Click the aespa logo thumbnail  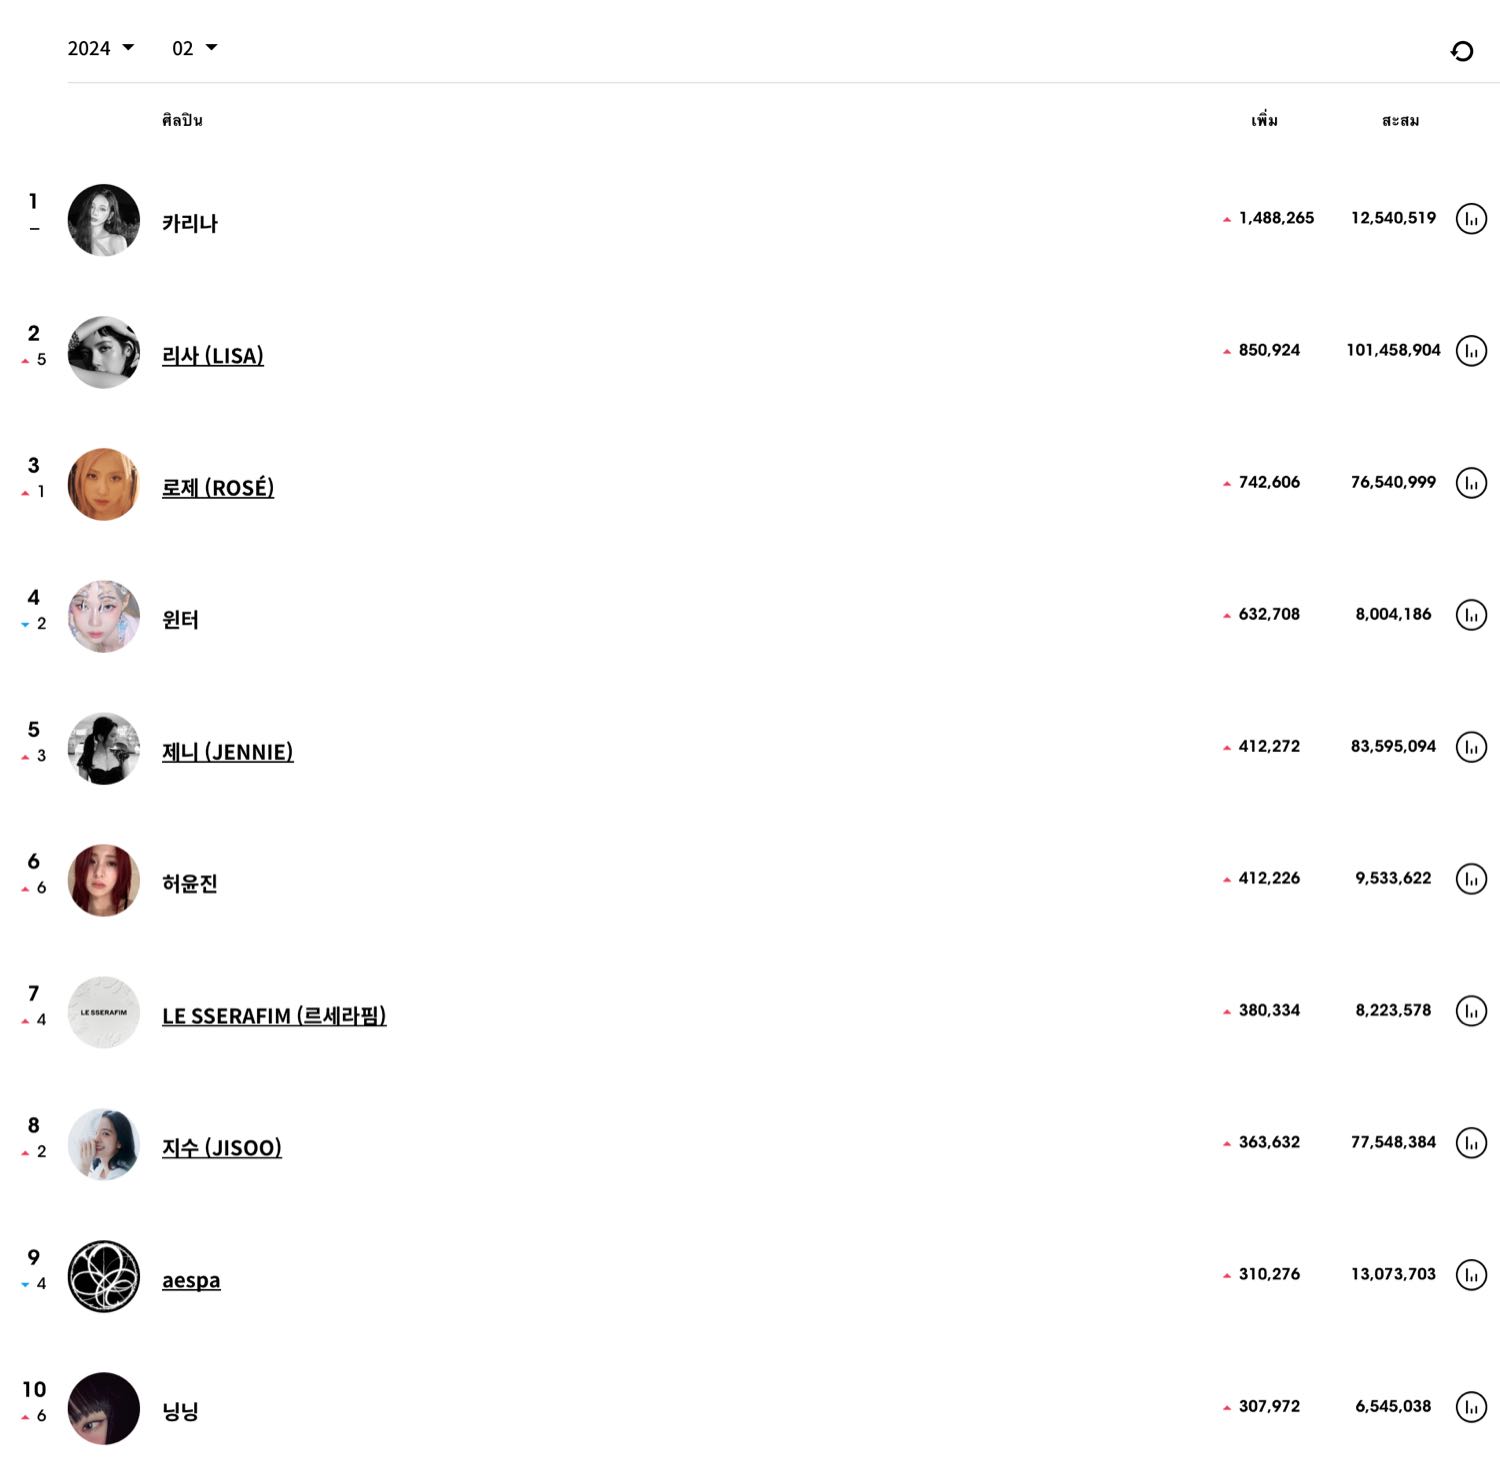pyautogui.click(x=104, y=1276)
